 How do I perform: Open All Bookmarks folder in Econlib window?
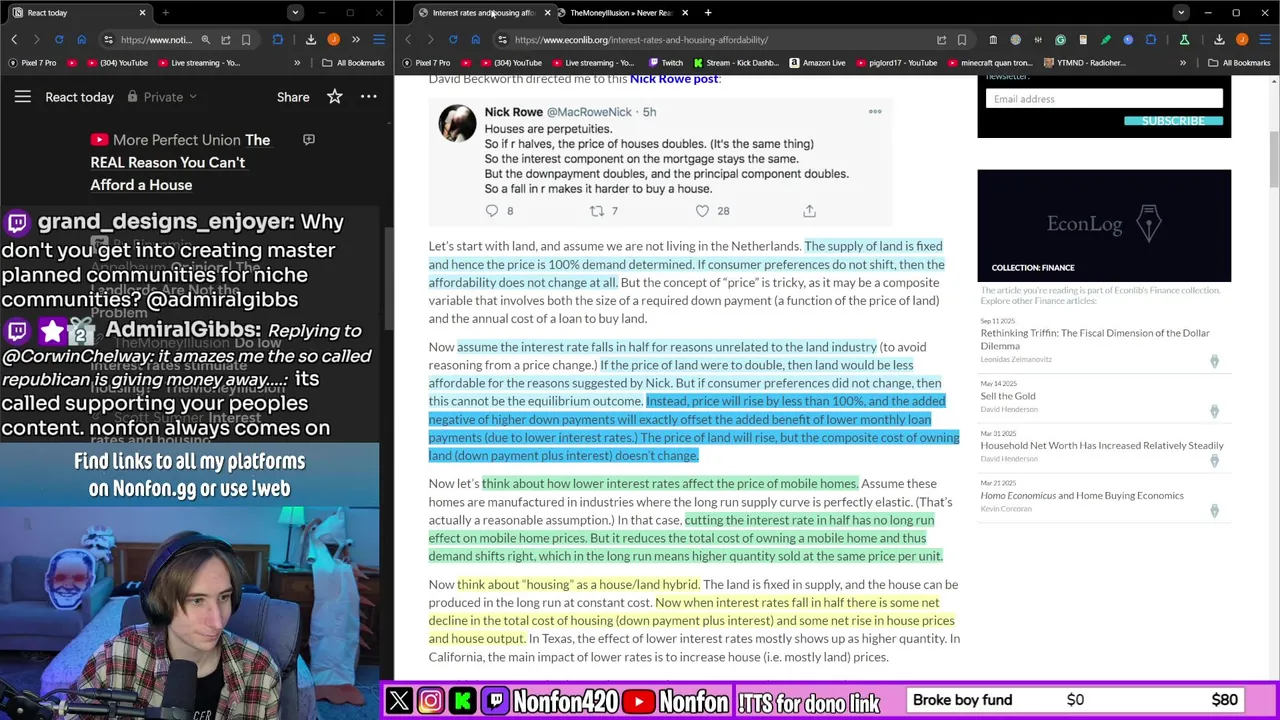pos(1238,63)
